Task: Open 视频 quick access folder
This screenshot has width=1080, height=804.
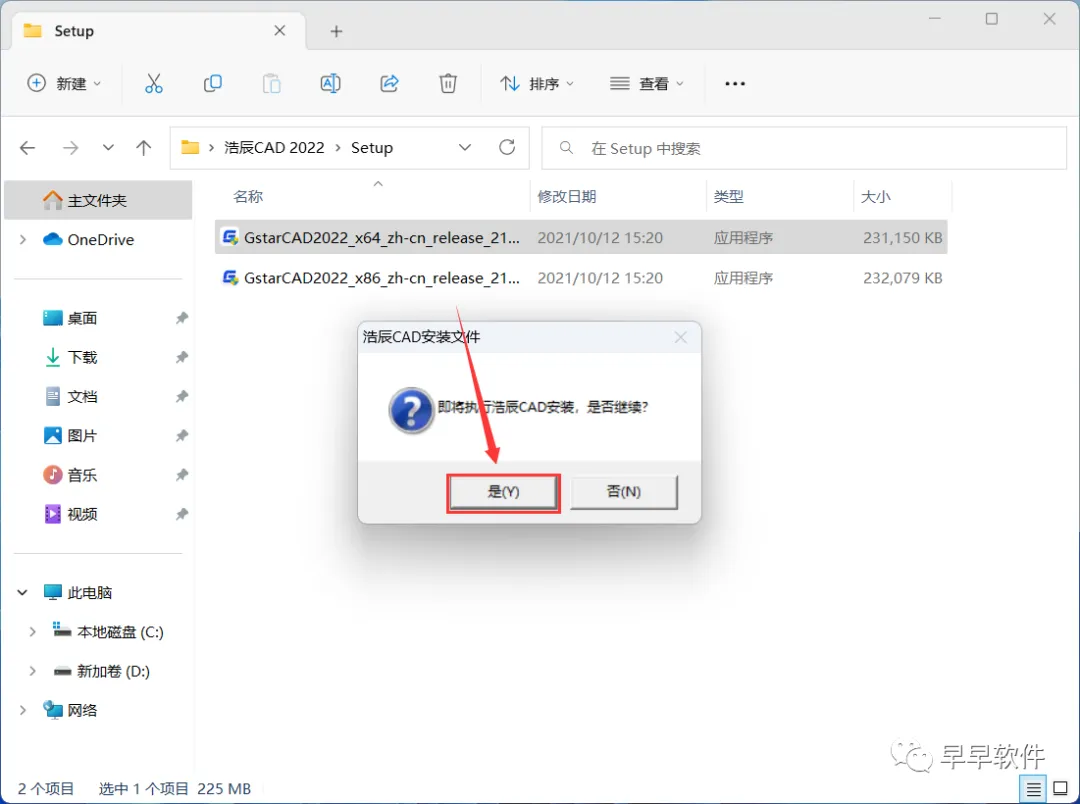Action: (x=70, y=515)
